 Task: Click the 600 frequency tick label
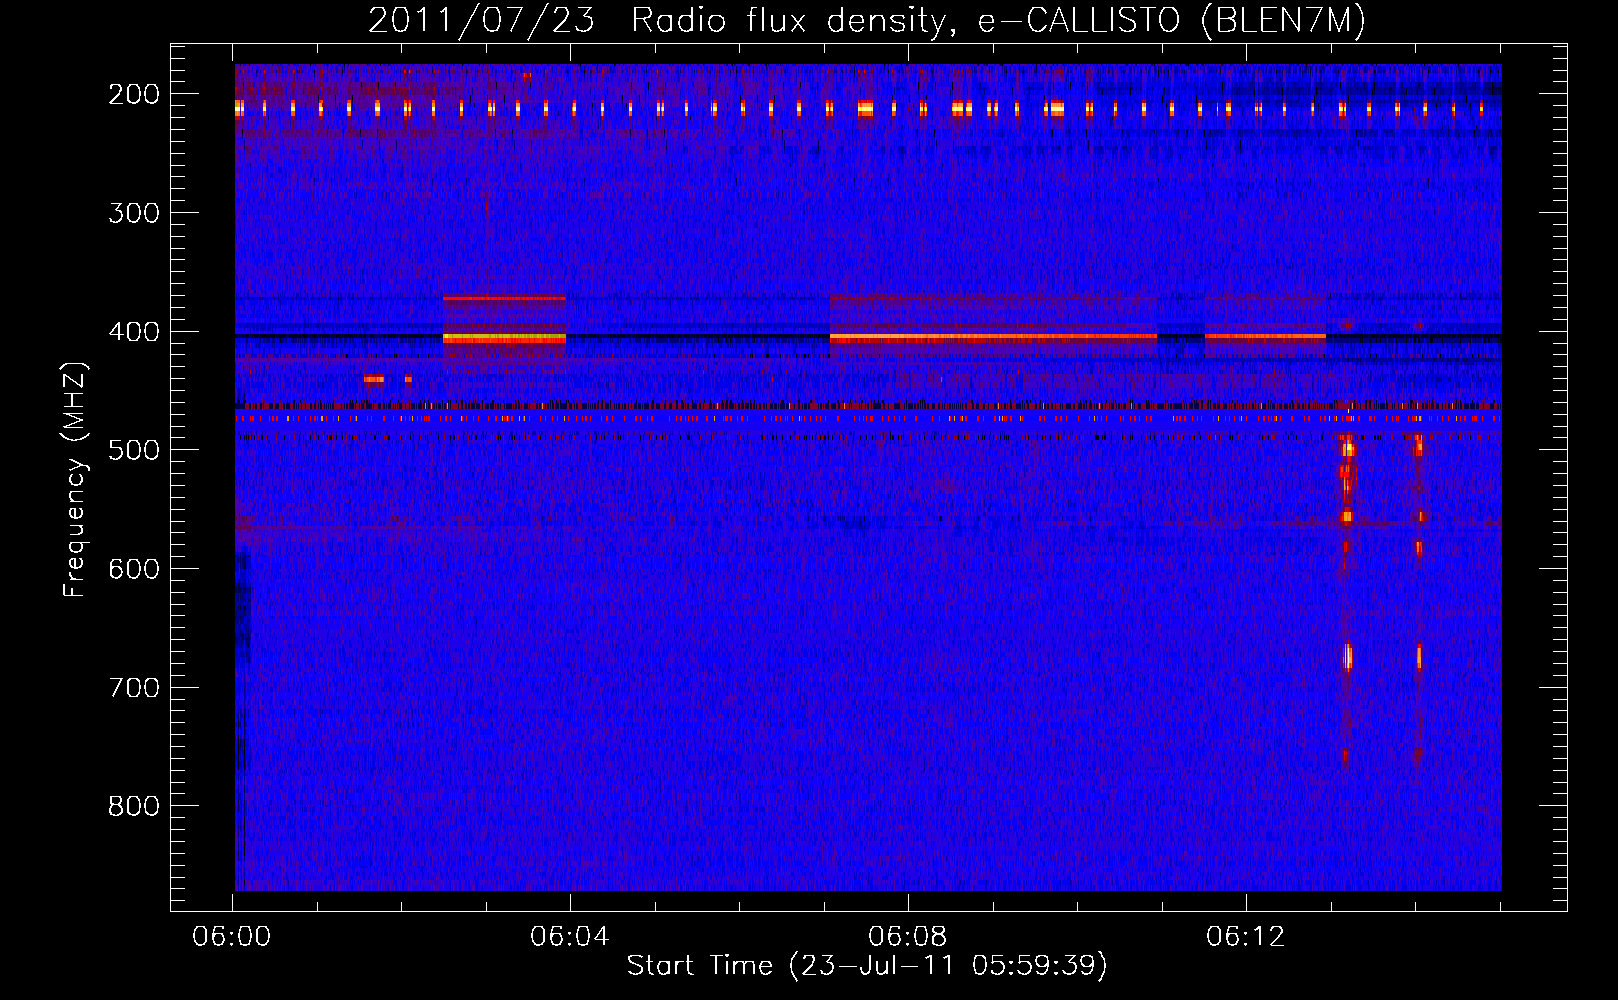click(x=134, y=569)
